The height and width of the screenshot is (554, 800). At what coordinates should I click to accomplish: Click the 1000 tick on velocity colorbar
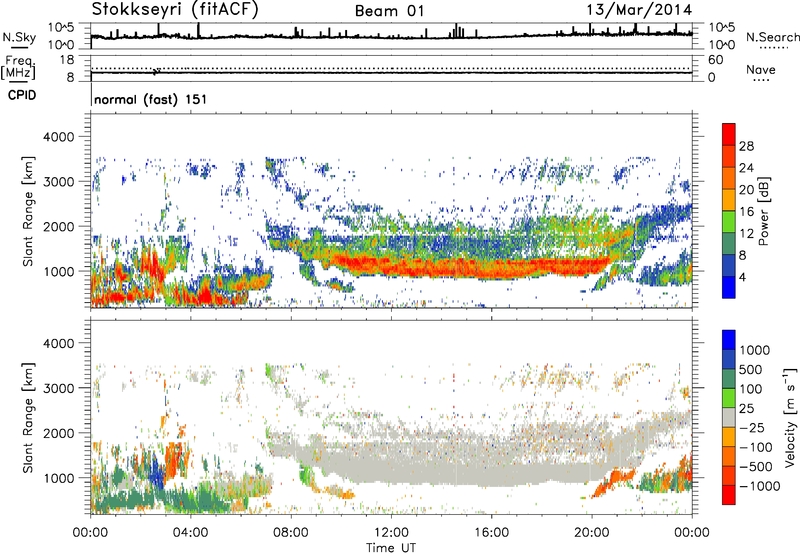755,350
